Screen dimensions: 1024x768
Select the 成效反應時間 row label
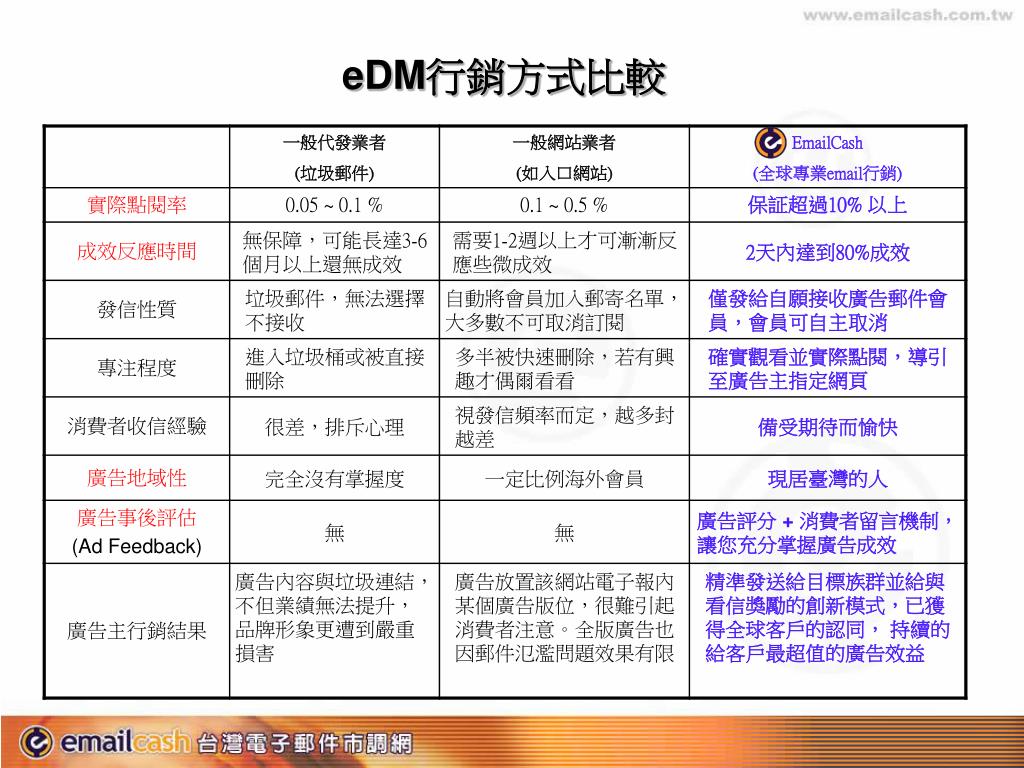pyautogui.click(x=136, y=251)
